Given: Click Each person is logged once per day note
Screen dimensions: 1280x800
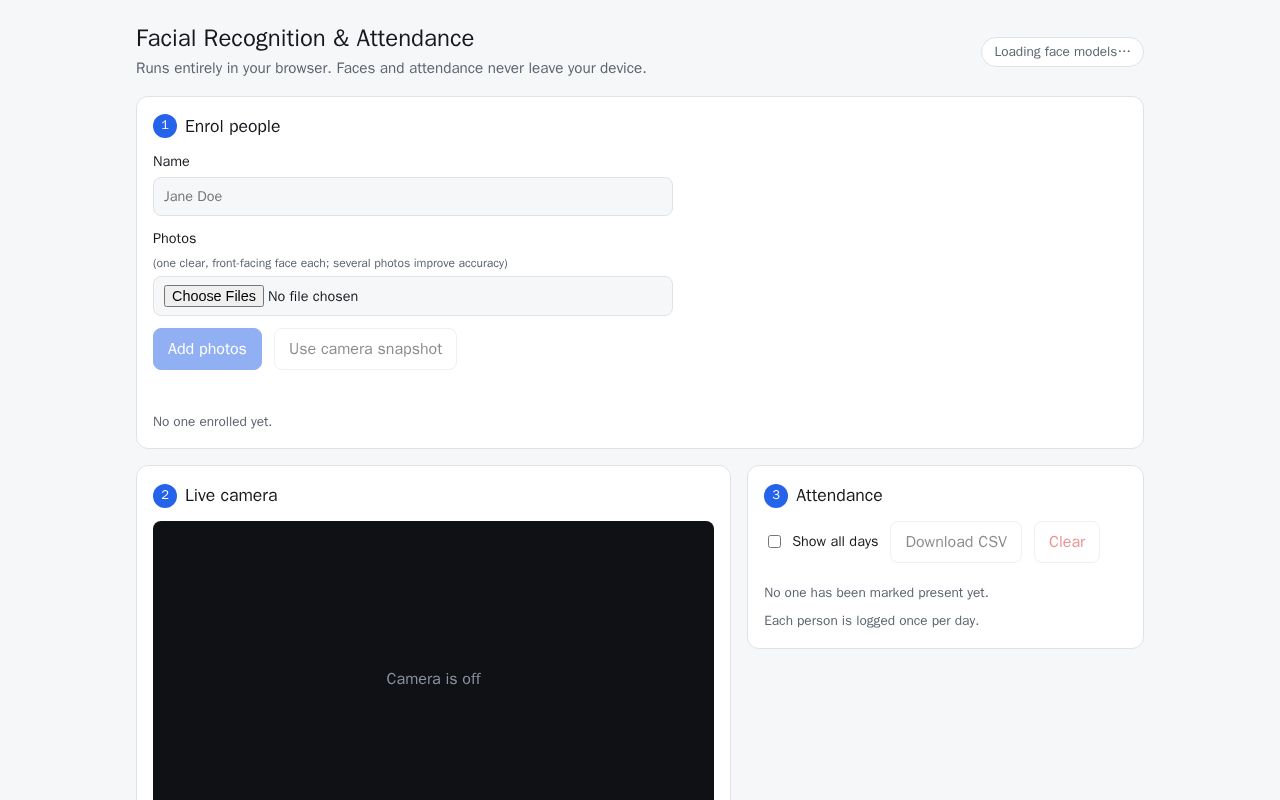Looking at the screenshot, I should click(871, 621).
